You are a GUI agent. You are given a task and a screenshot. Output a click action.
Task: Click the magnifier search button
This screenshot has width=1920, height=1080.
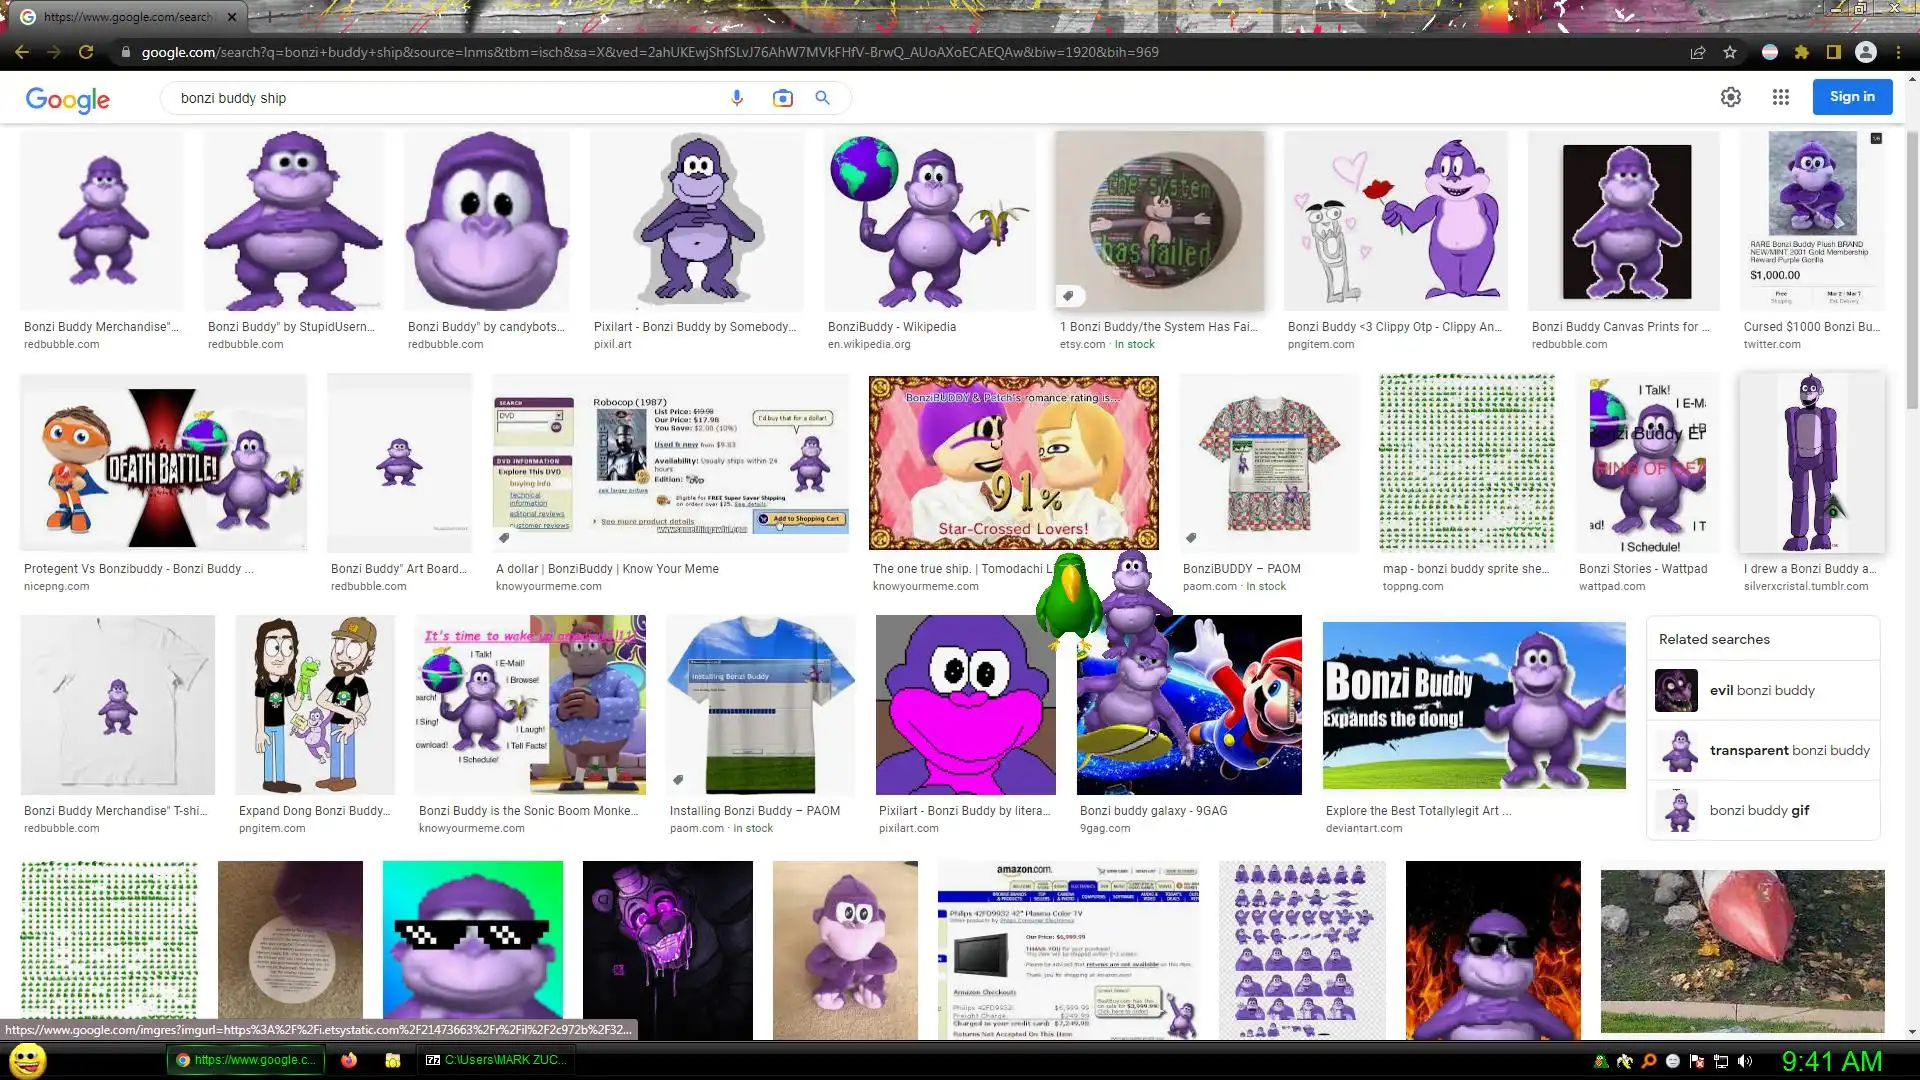(x=822, y=98)
